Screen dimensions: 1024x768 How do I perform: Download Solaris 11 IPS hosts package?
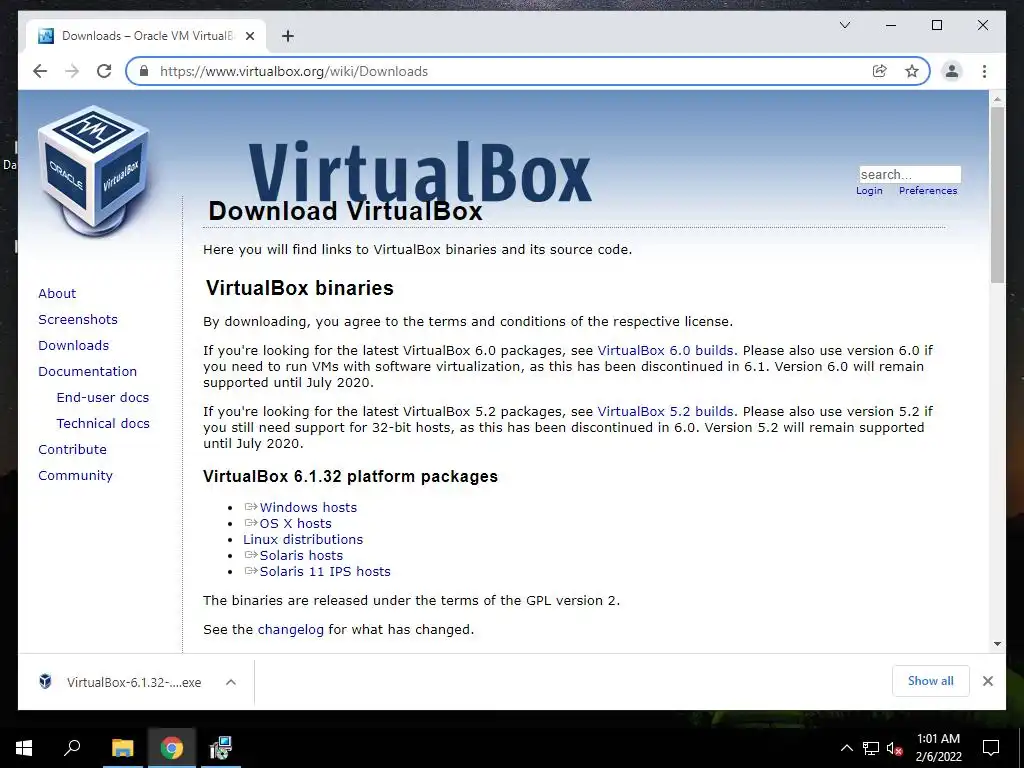325,571
